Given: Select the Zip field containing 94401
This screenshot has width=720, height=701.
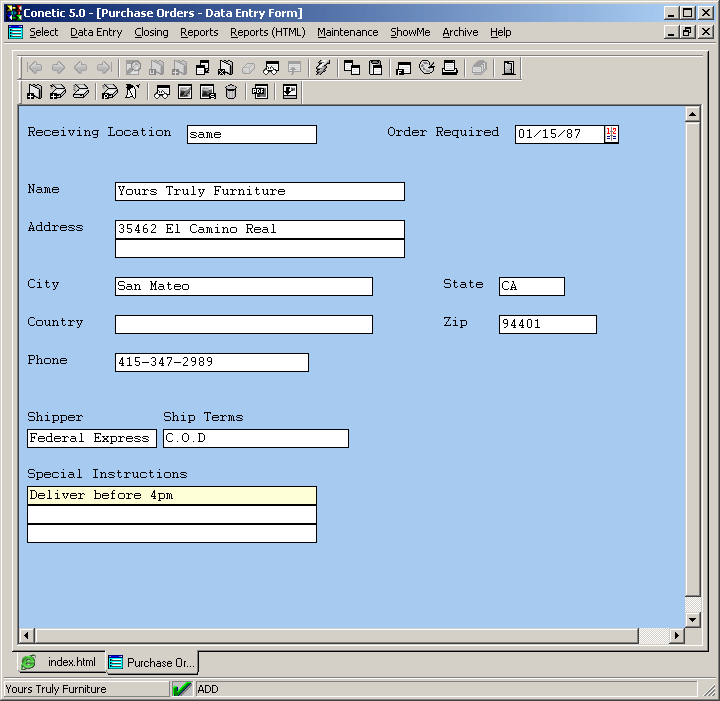Looking at the screenshot, I should pyautogui.click(x=547, y=324).
